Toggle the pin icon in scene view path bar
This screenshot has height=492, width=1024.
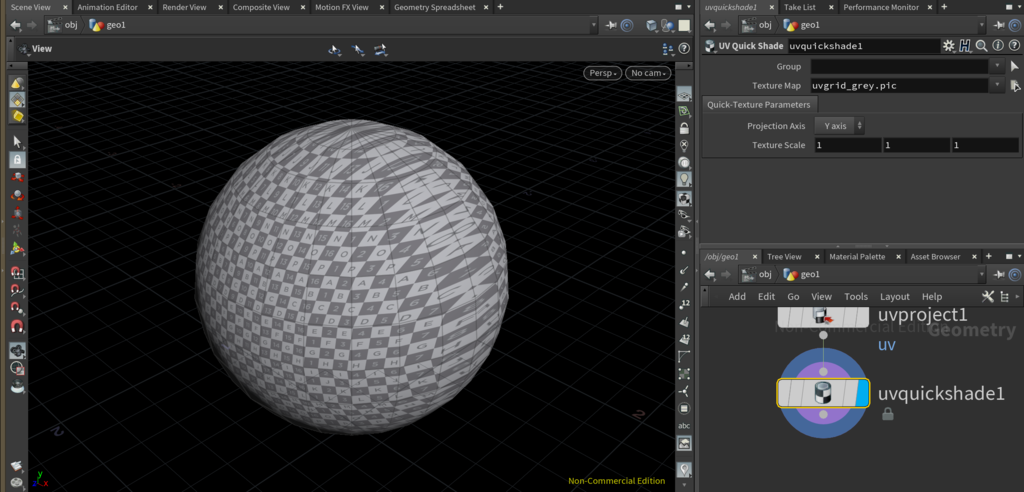(x=611, y=25)
